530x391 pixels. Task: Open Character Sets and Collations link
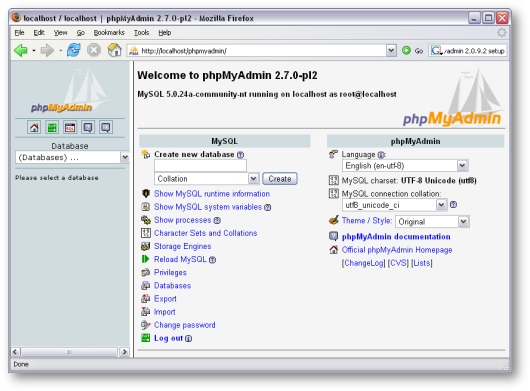pyautogui.click(x=206, y=233)
